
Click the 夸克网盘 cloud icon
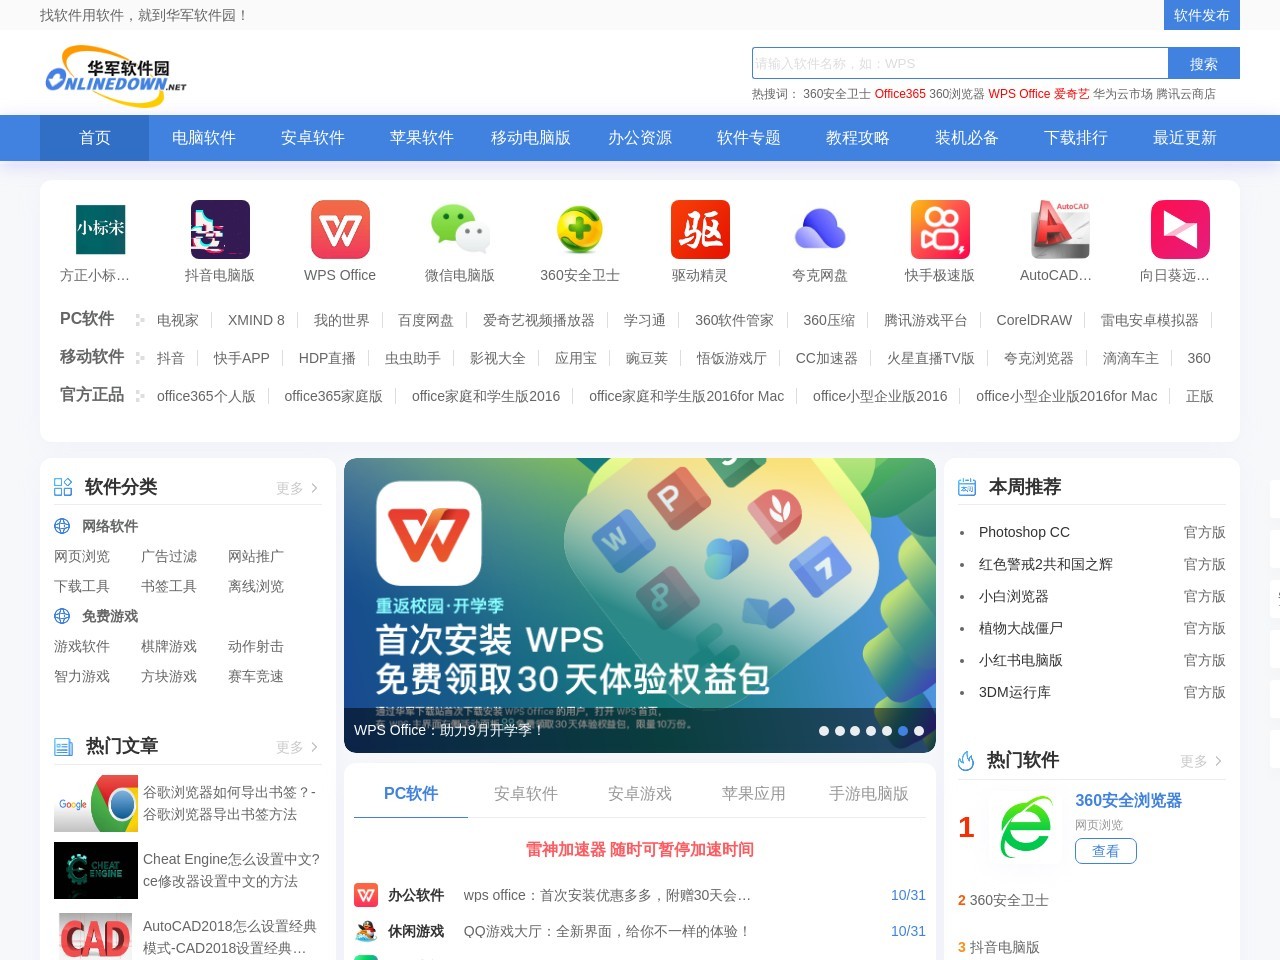click(x=820, y=229)
